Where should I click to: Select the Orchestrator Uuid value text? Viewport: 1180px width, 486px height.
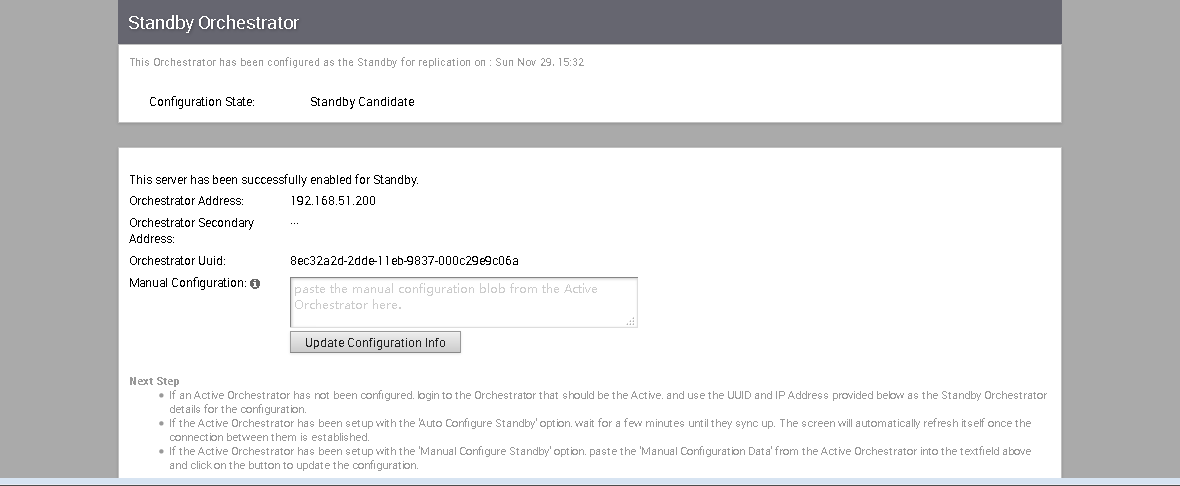tap(404, 261)
